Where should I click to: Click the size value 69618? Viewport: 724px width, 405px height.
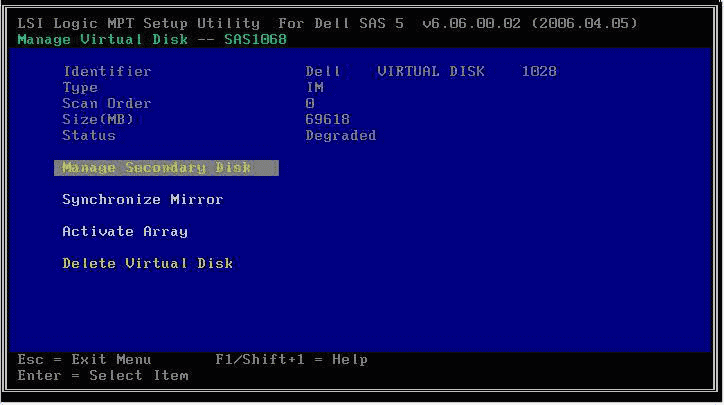327,120
